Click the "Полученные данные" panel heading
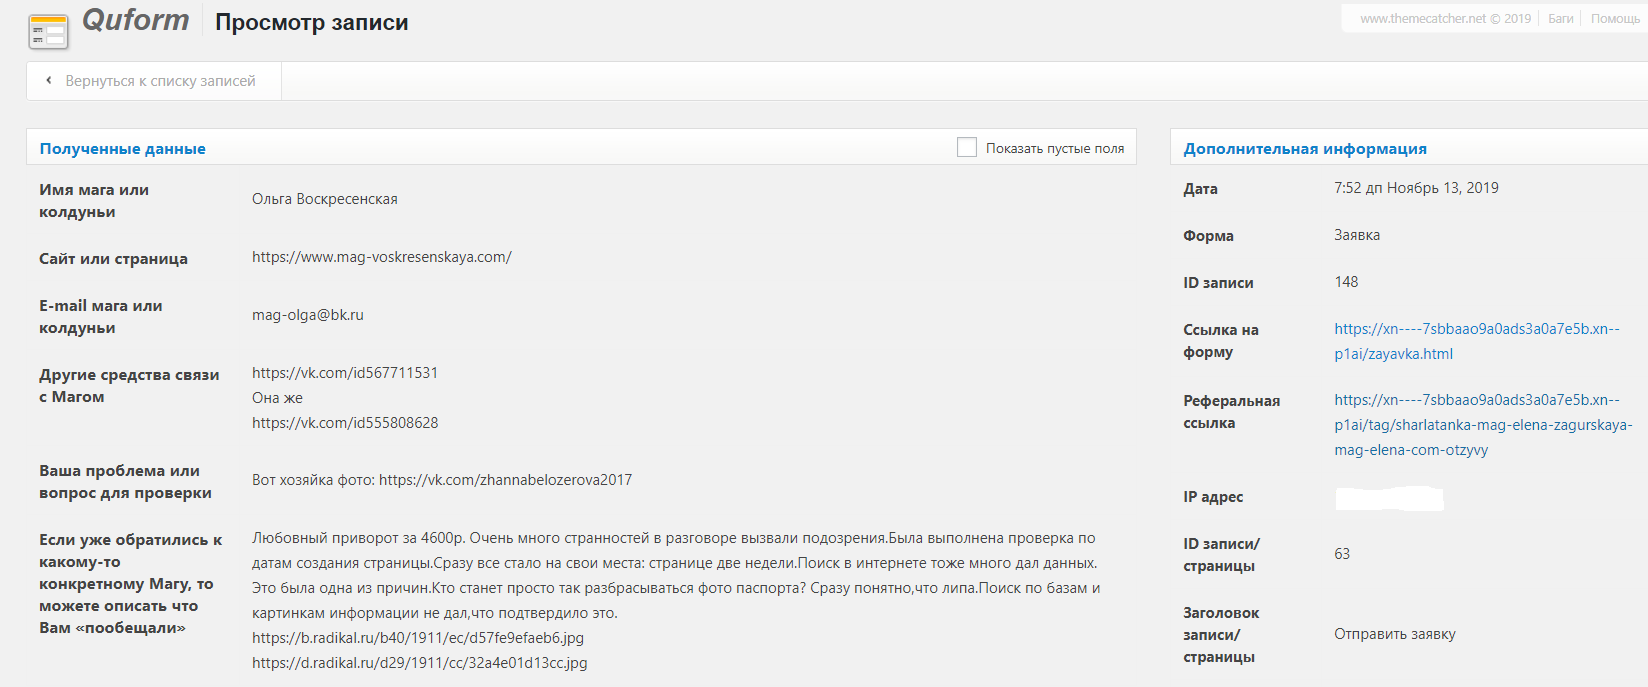The height and width of the screenshot is (687, 1648). (x=122, y=149)
